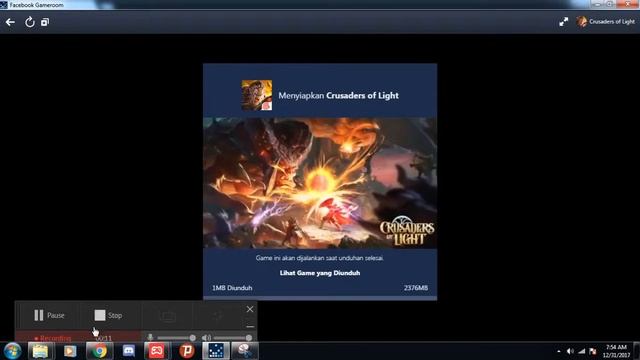640x360 pixels.
Task: Open File Explorer from the taskbar
Action: (x=40, y=351)
